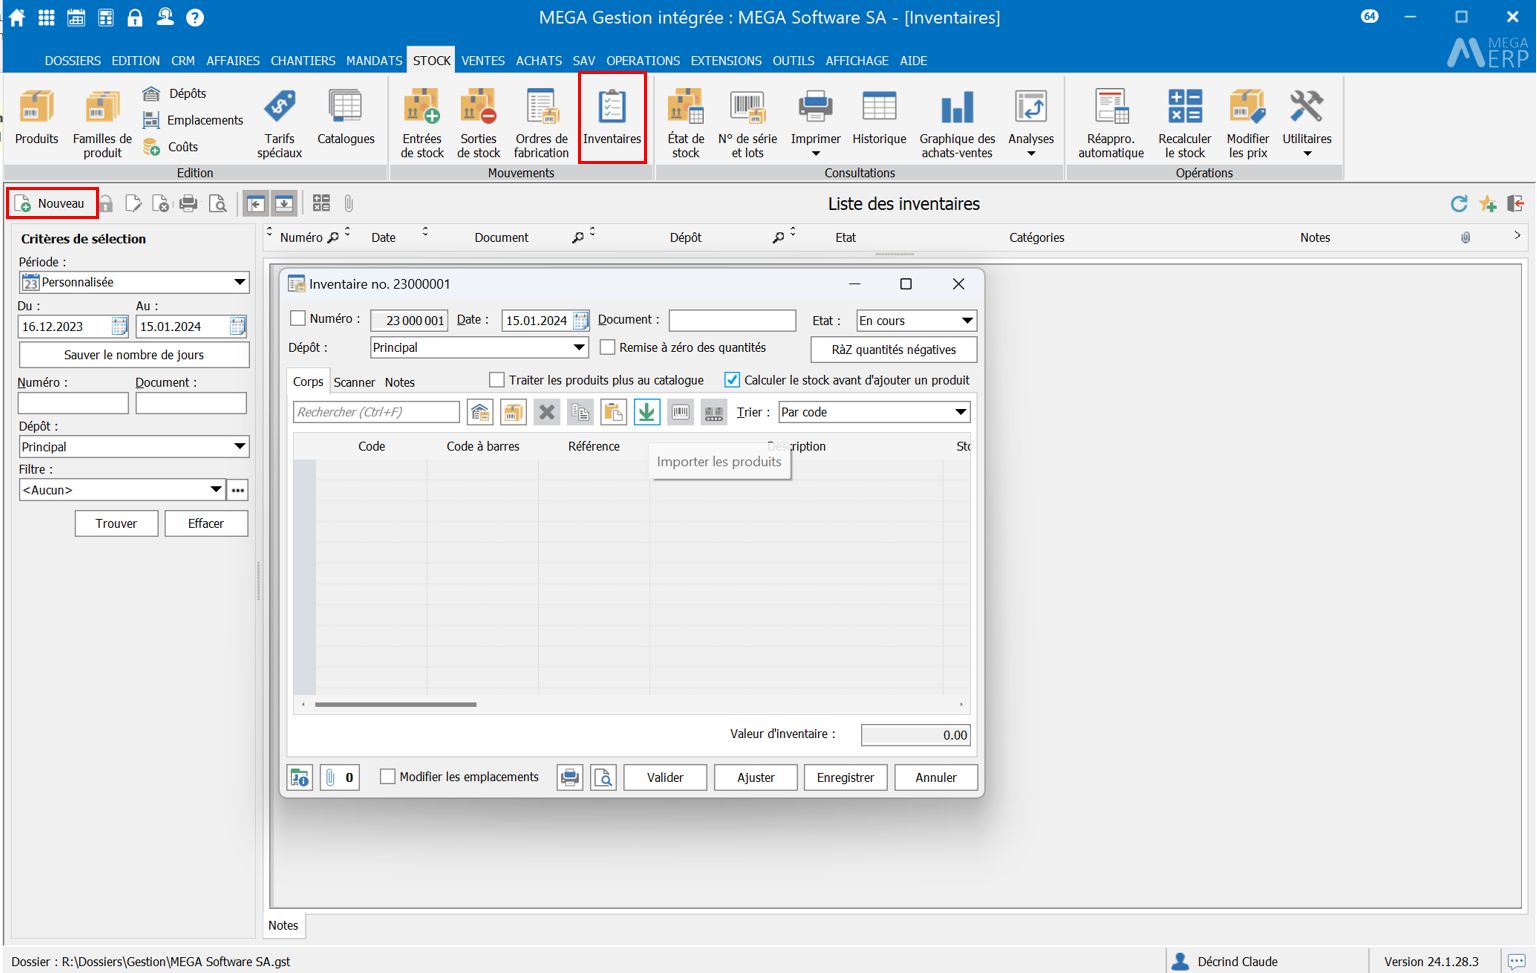Click the barcode icon in inventory toolbar
1537x973 pixels.
680,412
